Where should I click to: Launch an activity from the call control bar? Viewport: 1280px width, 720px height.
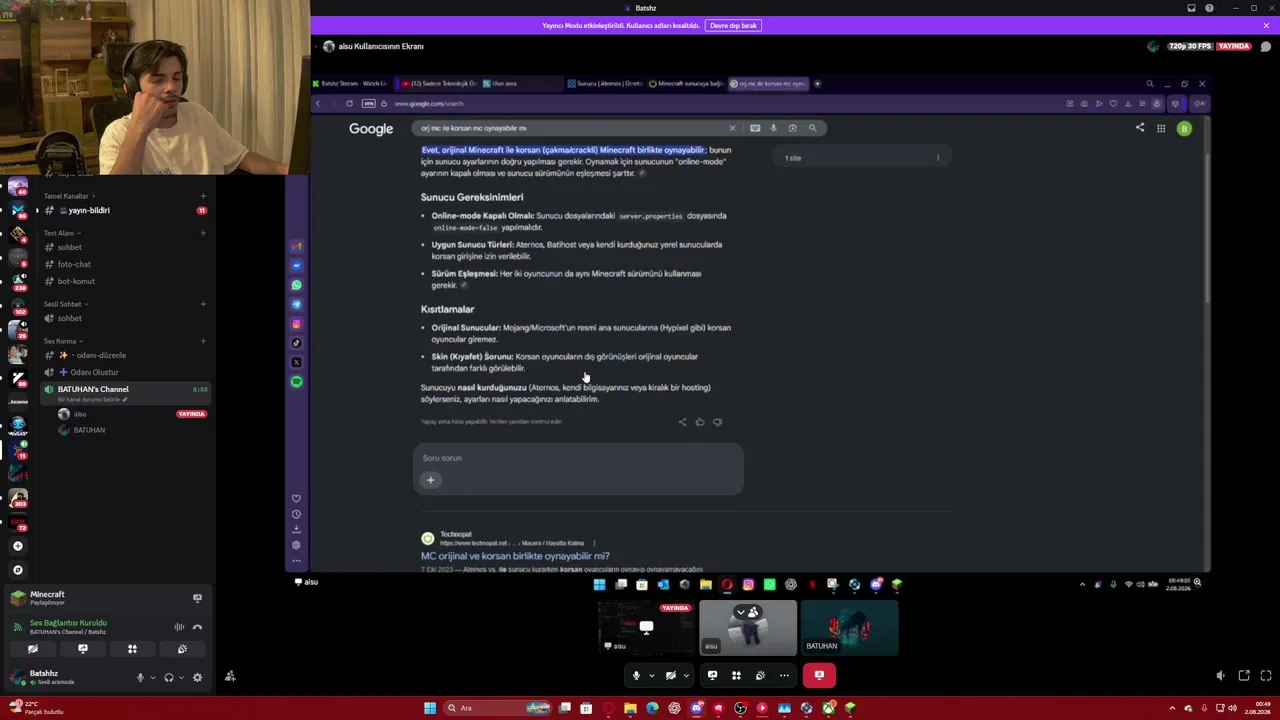[736, 676]
